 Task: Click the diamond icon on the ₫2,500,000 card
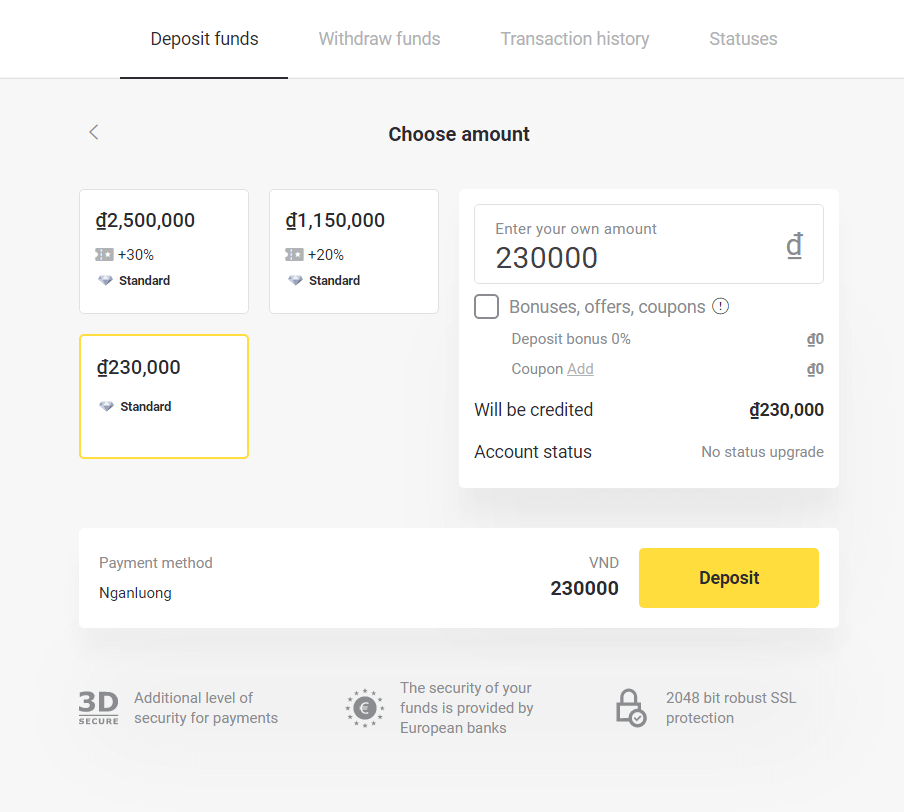(x=104, y=280)
